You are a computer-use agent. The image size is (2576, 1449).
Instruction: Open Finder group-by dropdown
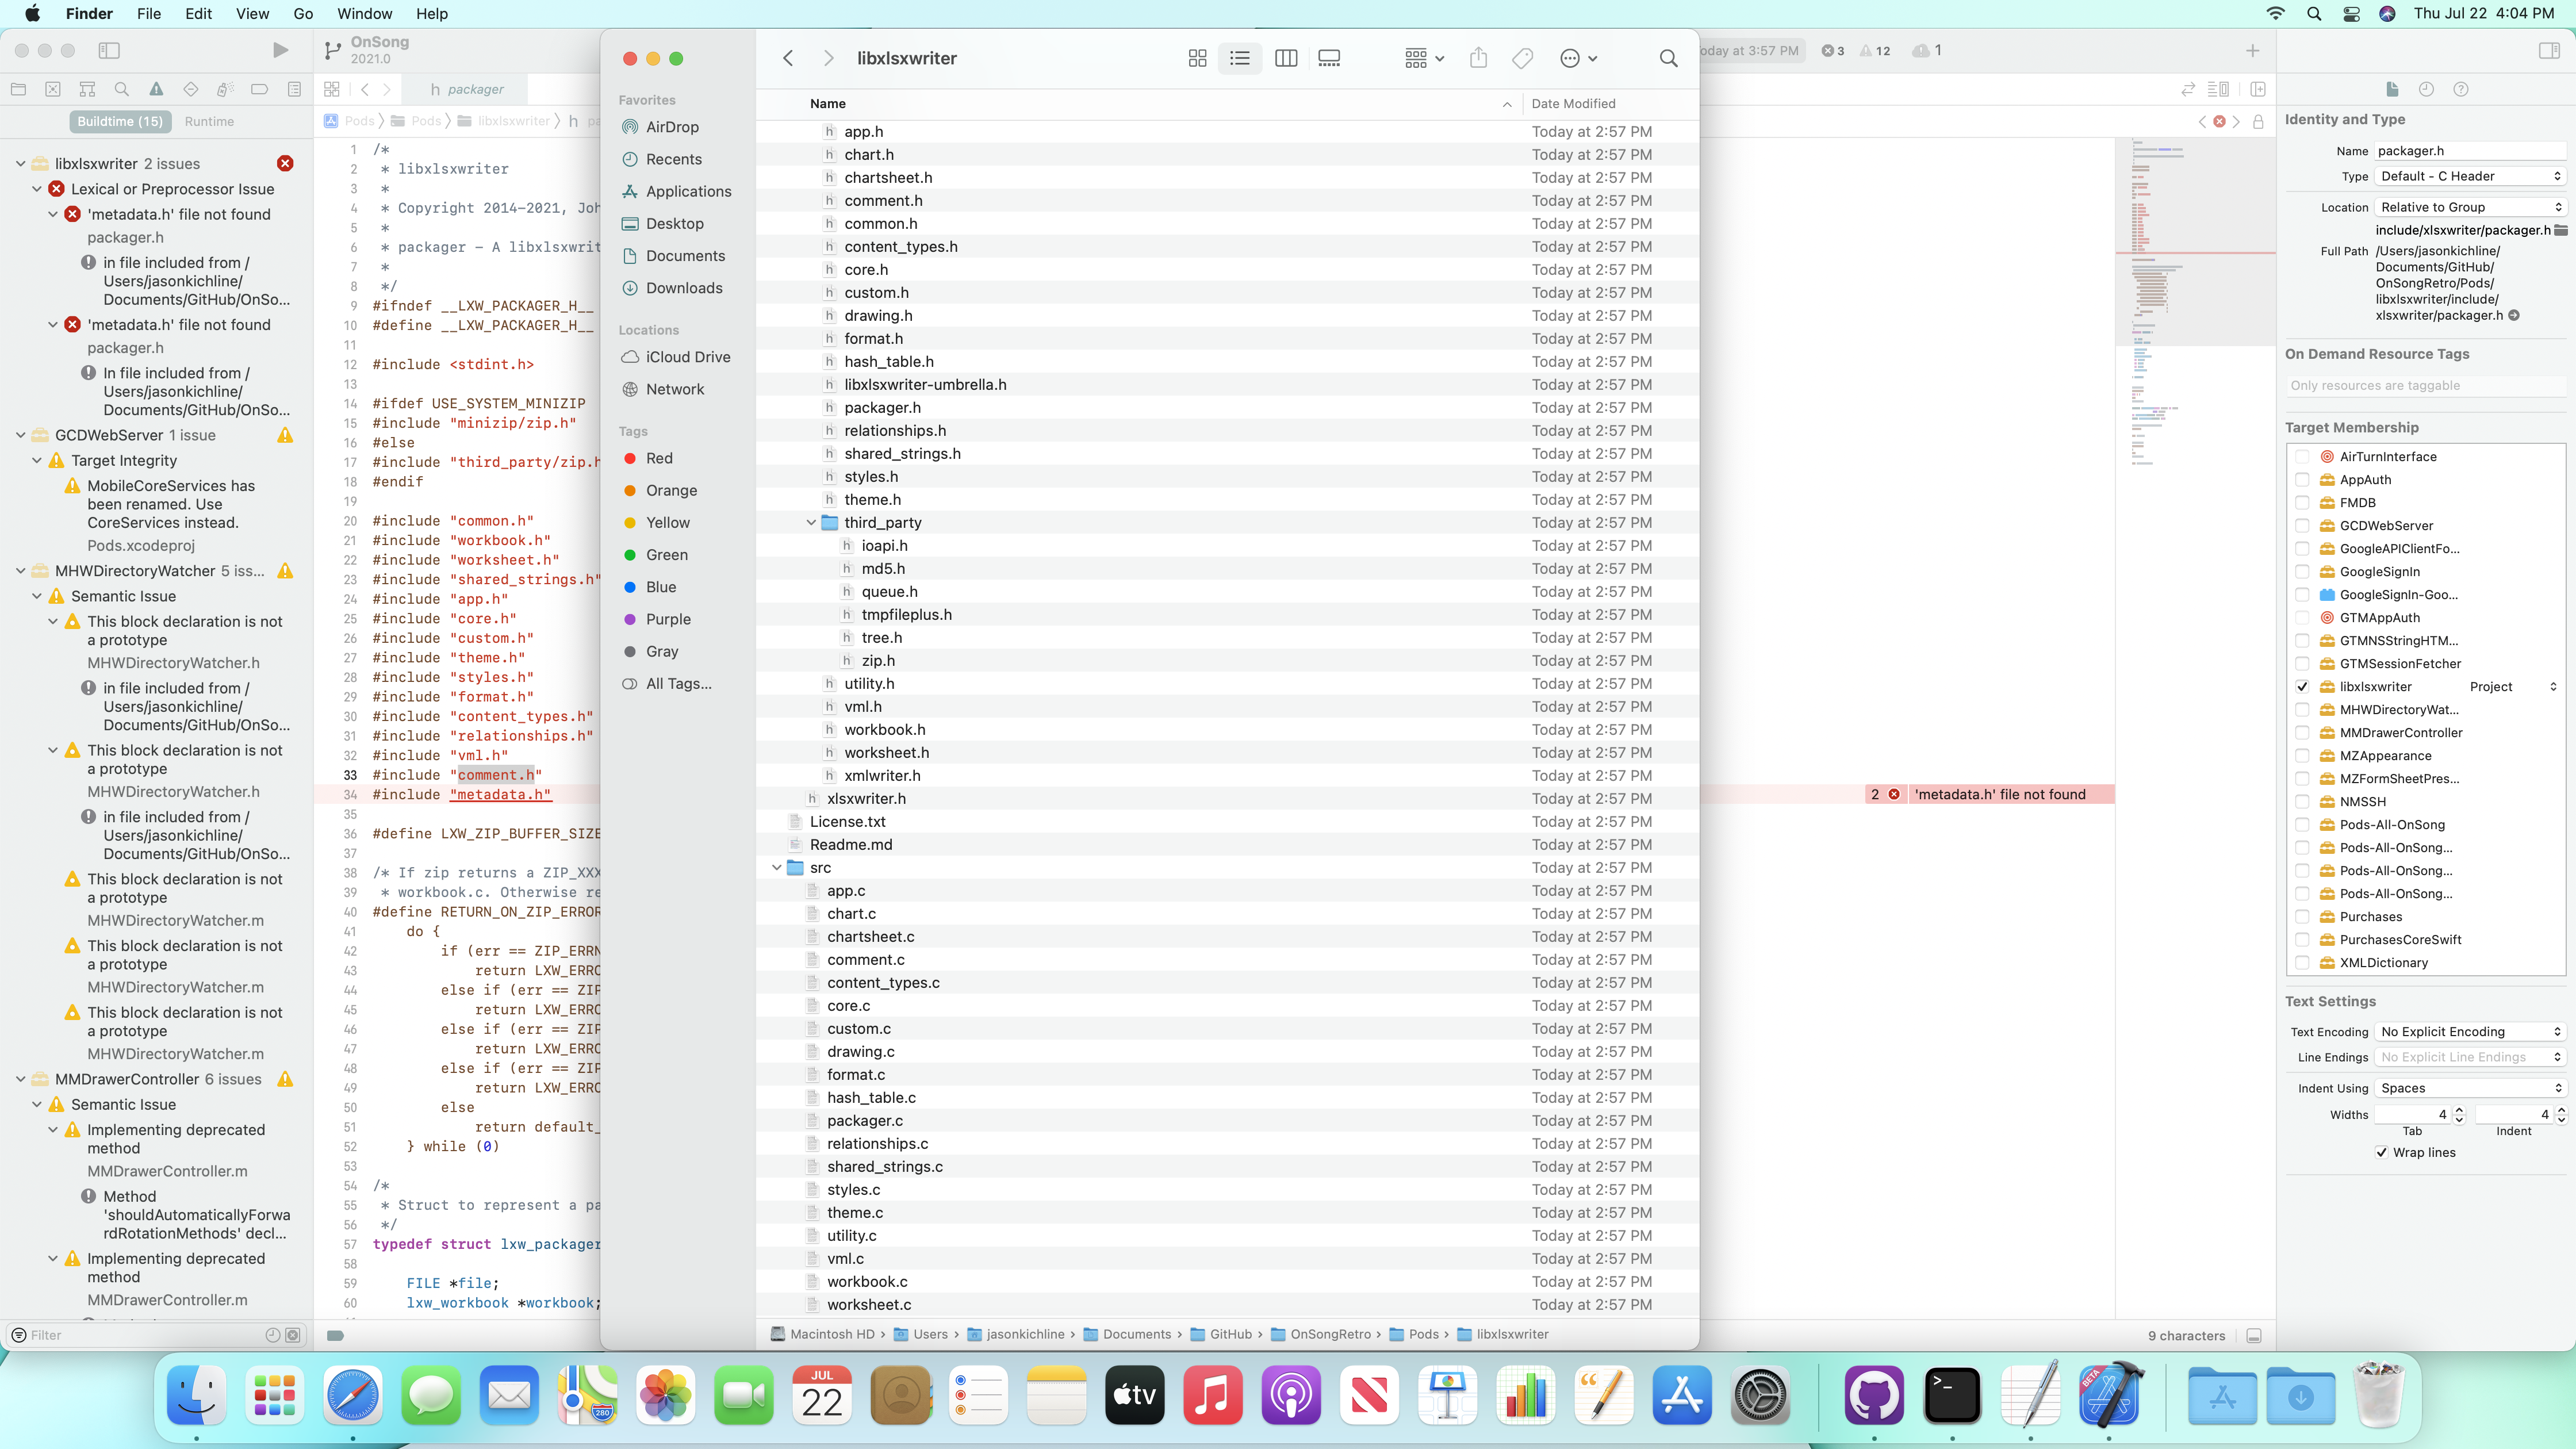pos(1424,58)
